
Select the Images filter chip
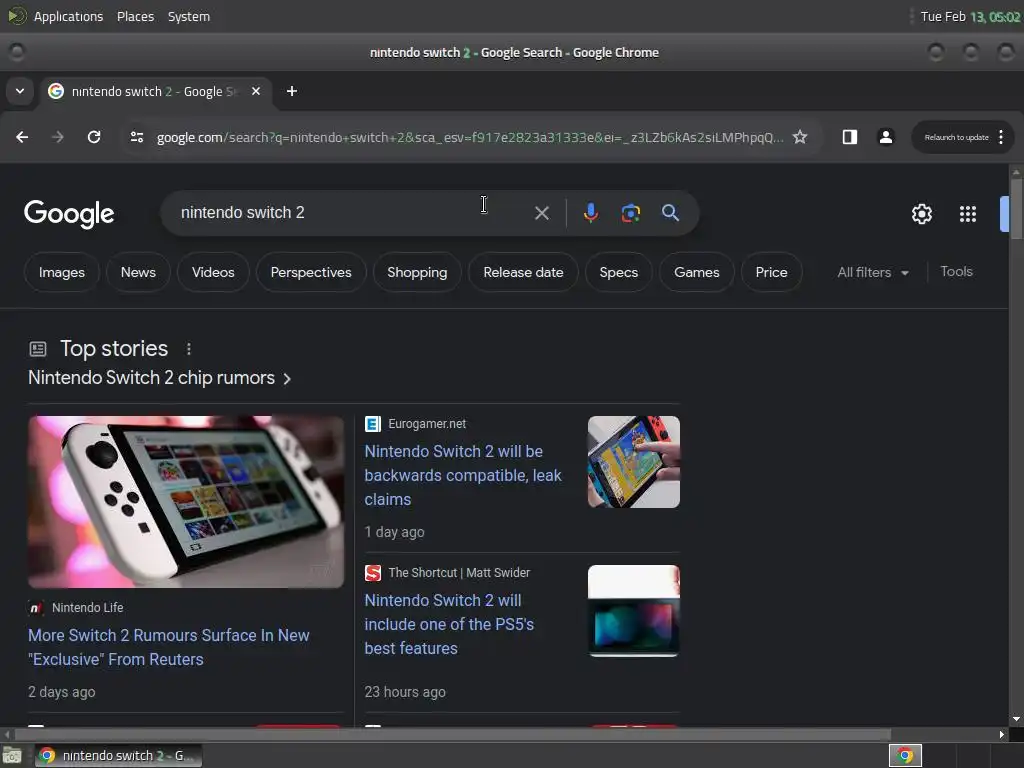[61, 272]
